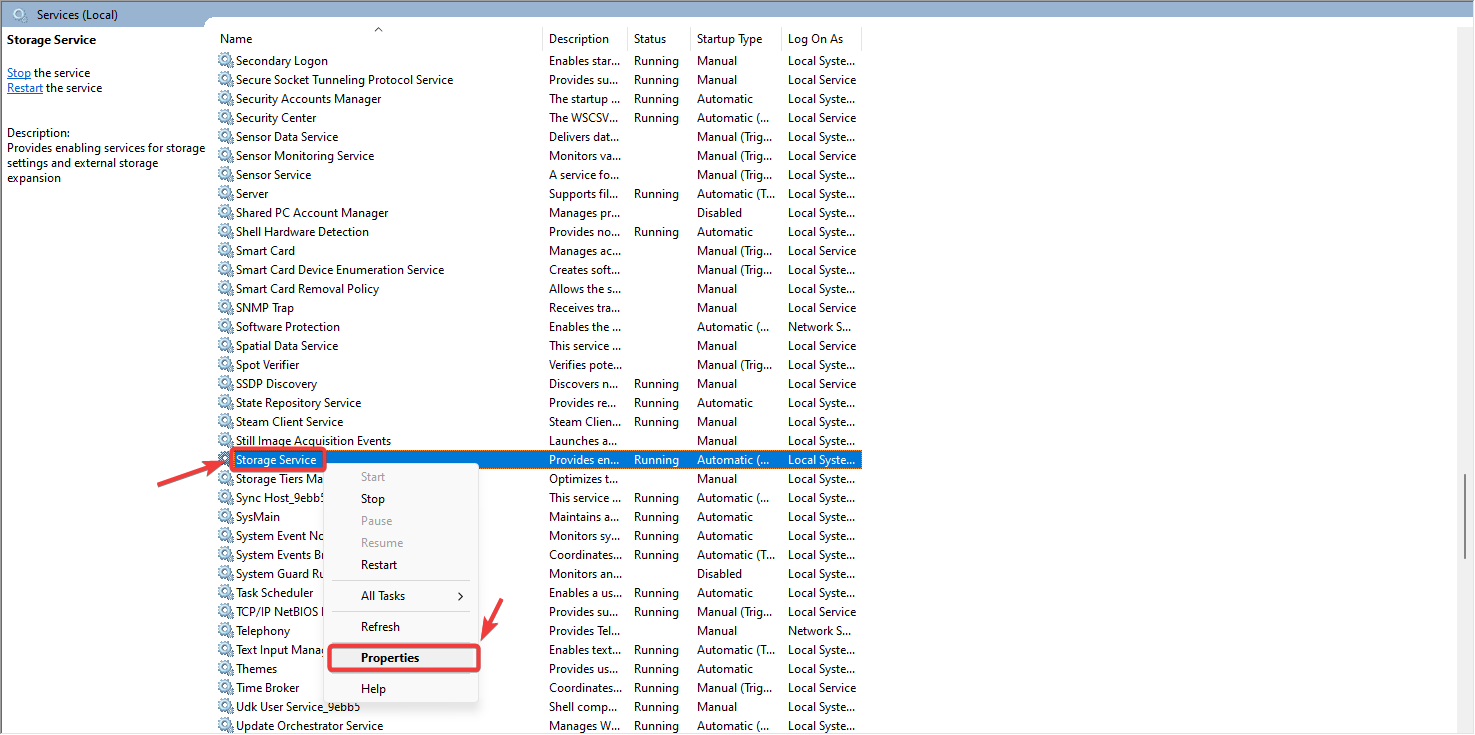The width and height of the screenshot is (1475, 735).
Task: Select the SysMain service icon
Action: pos(226,517)
